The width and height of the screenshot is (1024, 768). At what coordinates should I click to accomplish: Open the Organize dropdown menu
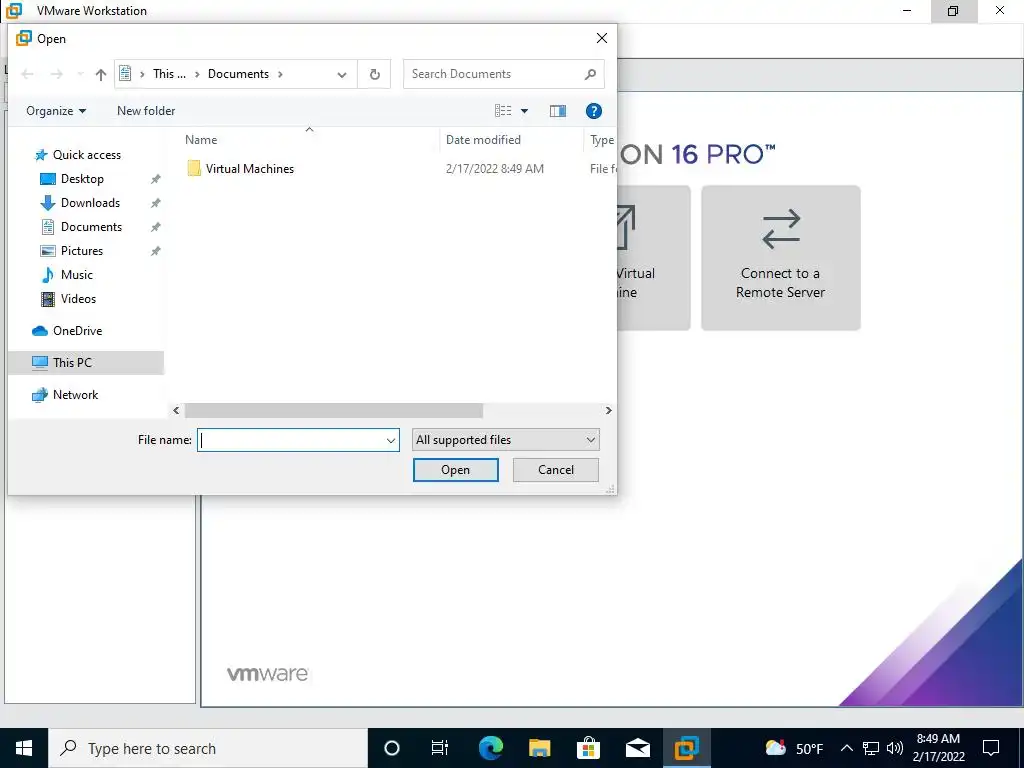pos(56,111)
